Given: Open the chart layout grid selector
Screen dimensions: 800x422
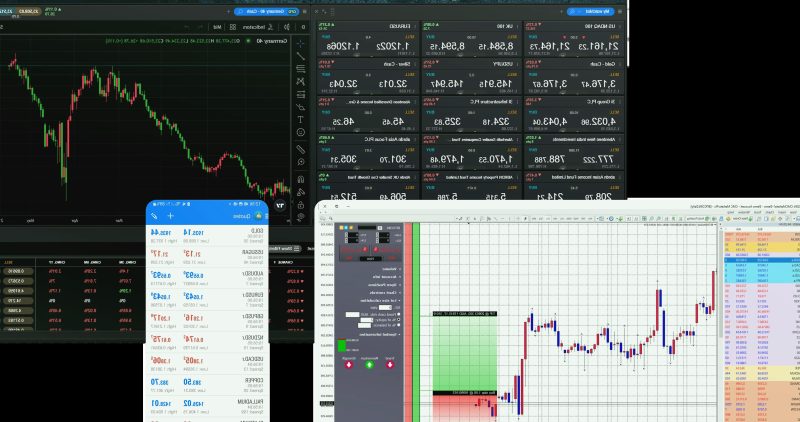Looking at the screenshot, I should (x=233, y=27).
